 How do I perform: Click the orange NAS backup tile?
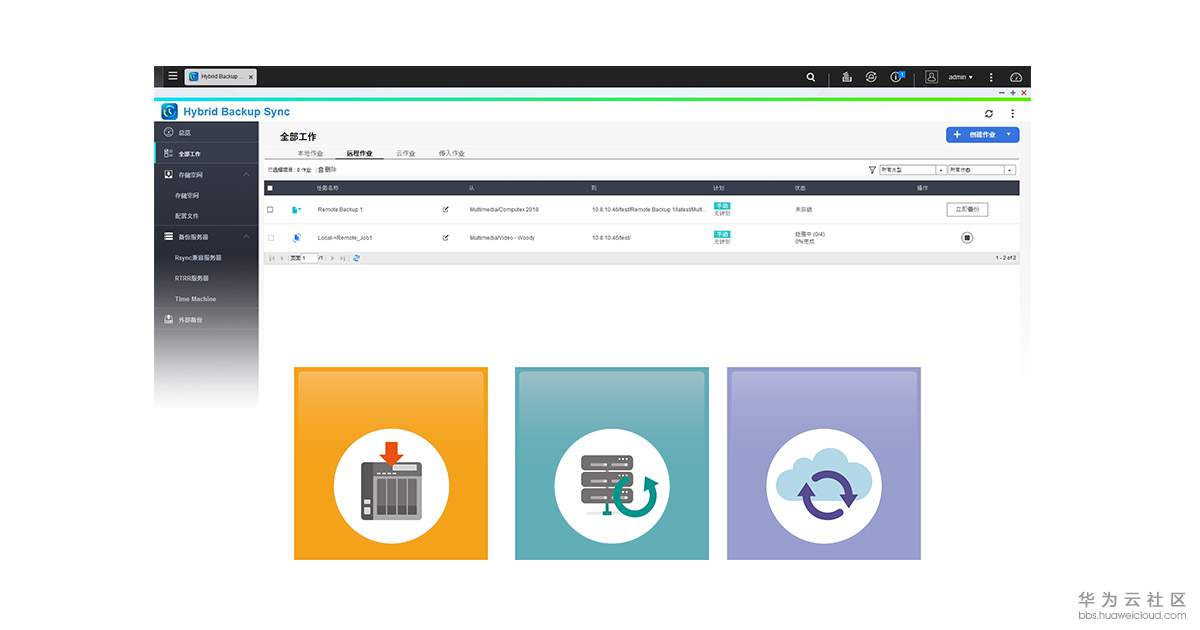coord(391,463)
